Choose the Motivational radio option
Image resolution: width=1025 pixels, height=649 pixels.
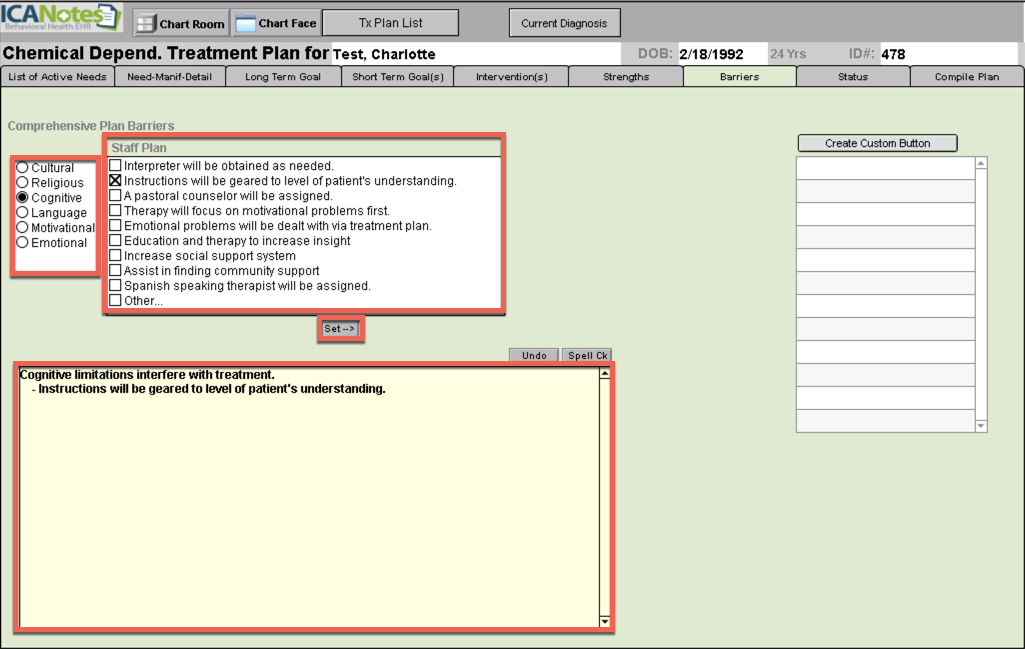pos(22,228)
